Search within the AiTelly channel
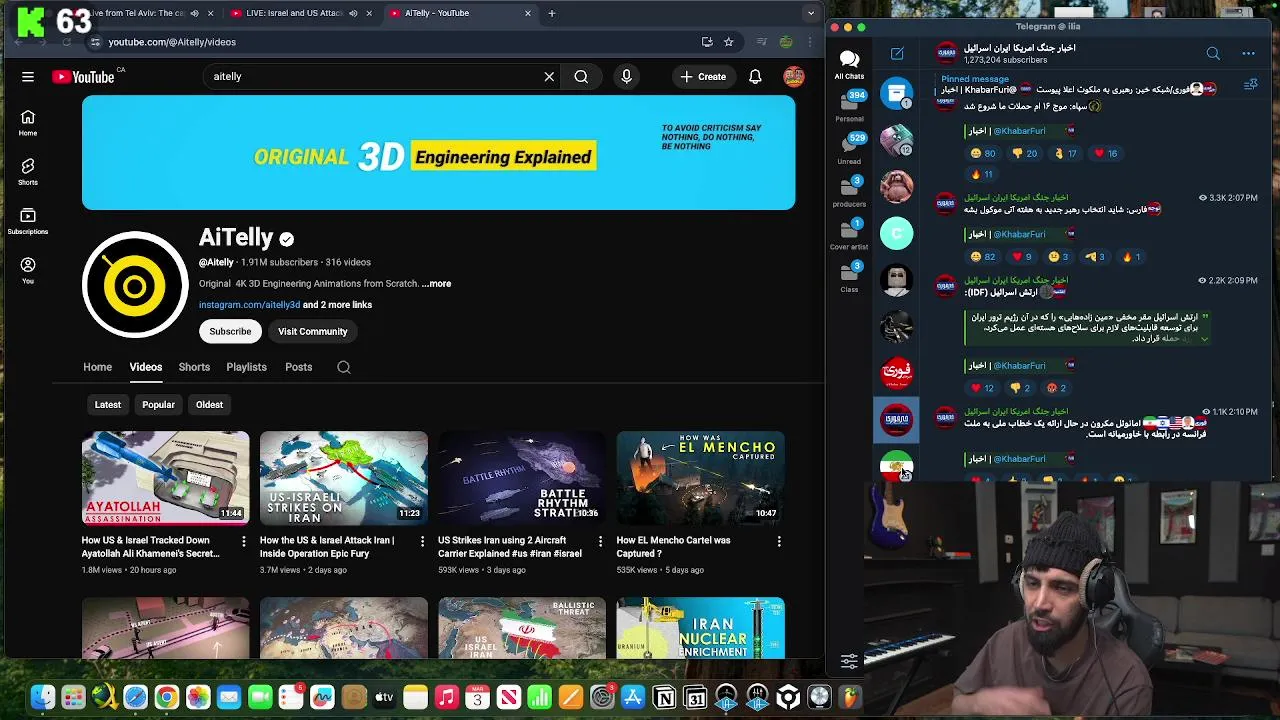 click(343, 367)
